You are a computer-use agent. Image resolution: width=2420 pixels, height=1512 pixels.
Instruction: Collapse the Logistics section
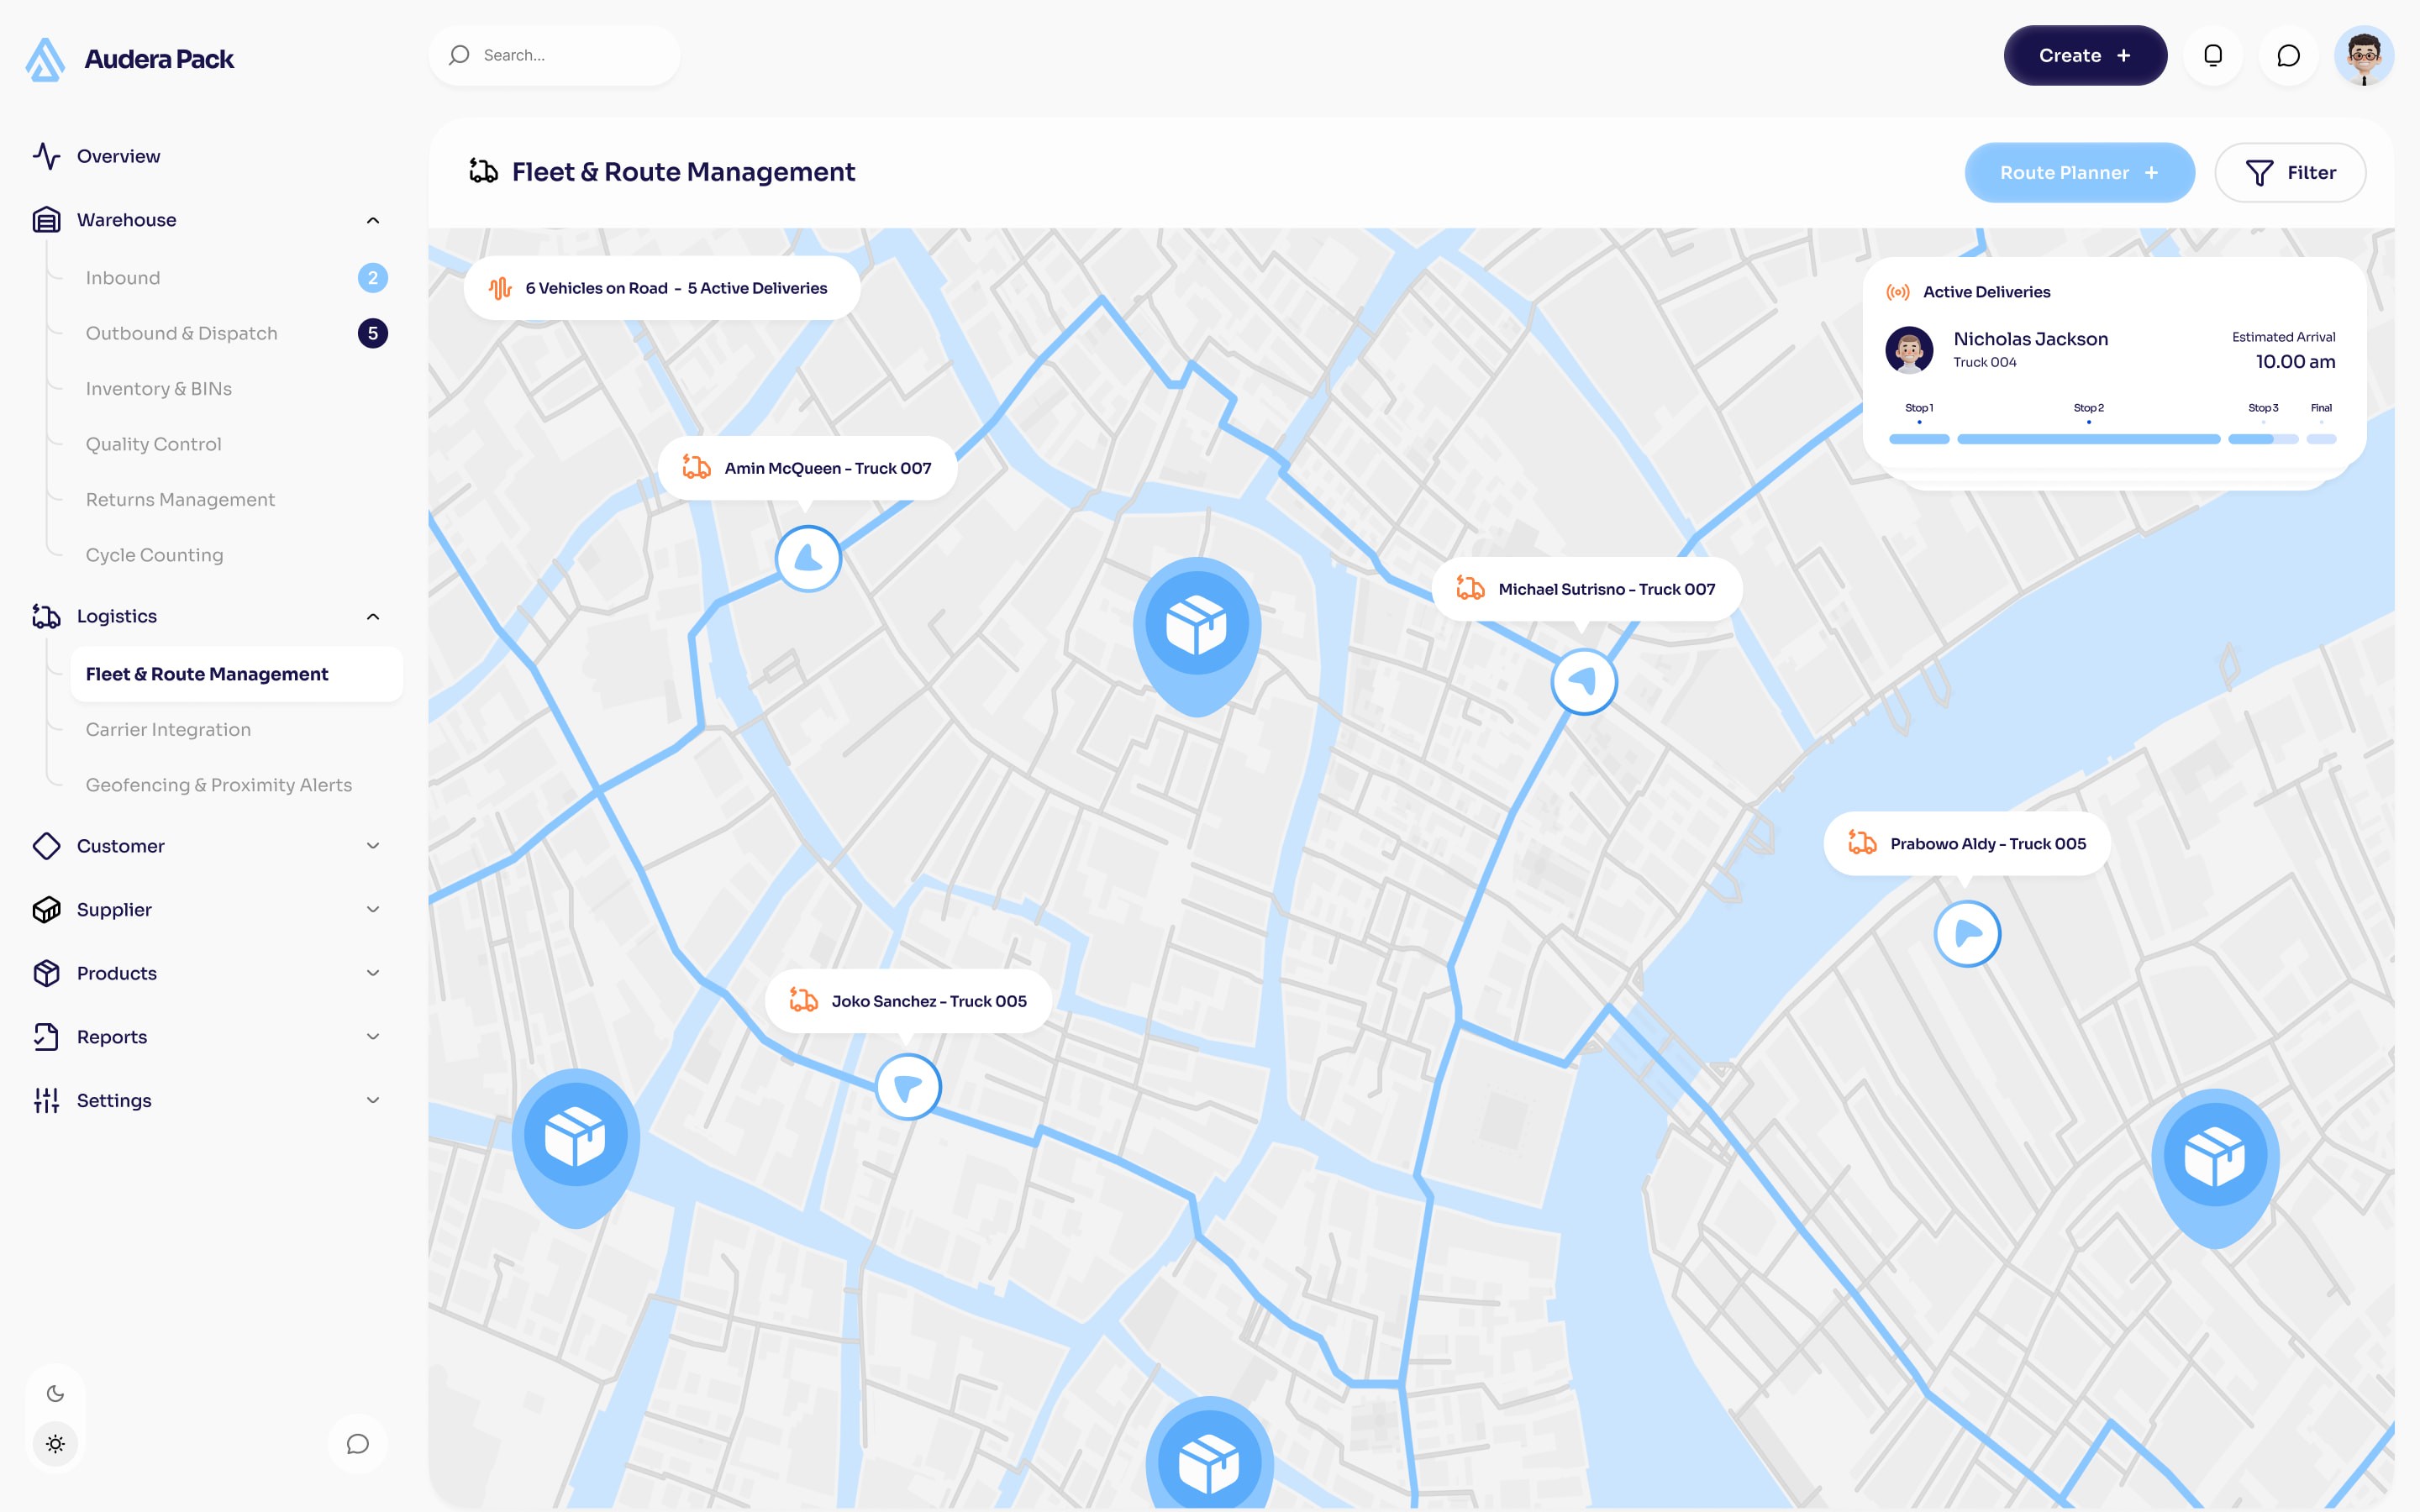(x=373, y=616)
